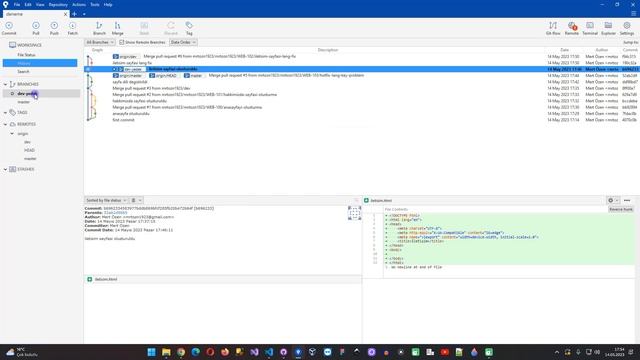Image resolution: width=640 pixels, height=360 pixels.
Task: Collapse the TAGS section
Action: click(x=5, y=112)
